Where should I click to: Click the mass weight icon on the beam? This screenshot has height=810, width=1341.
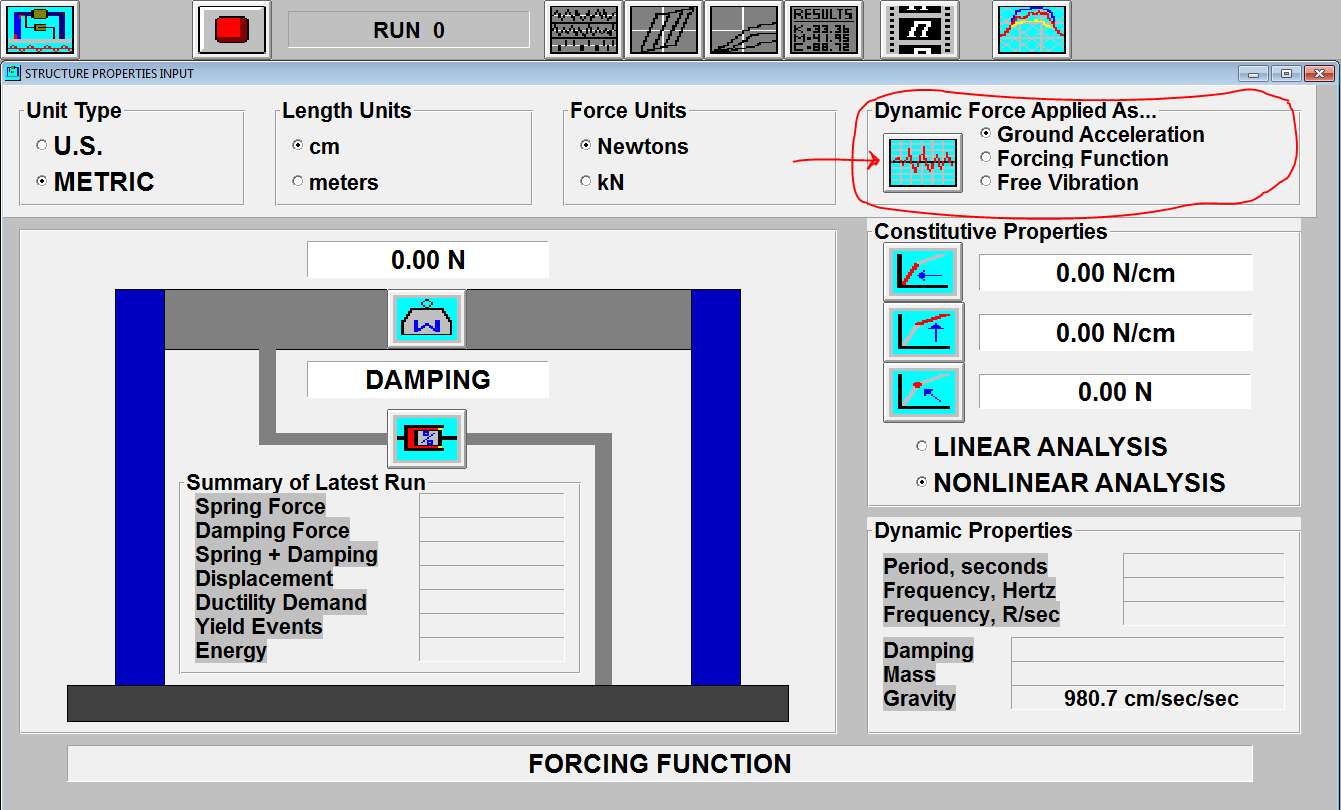(427, 319)
